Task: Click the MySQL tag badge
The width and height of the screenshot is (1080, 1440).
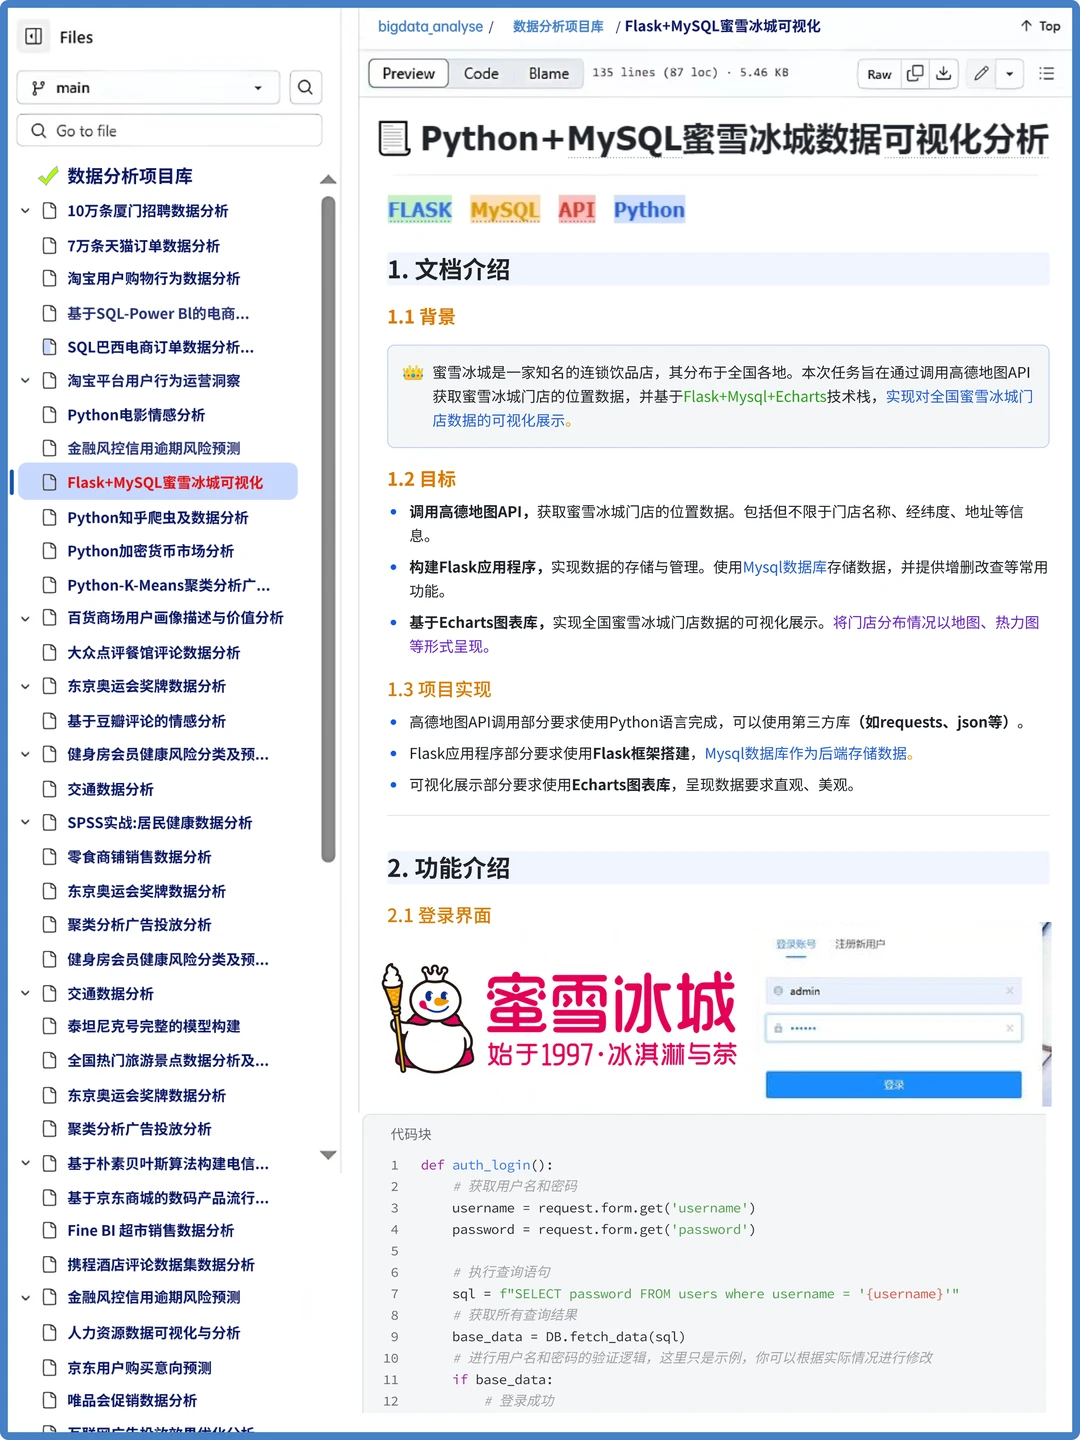Action: (x=505, y=210)
